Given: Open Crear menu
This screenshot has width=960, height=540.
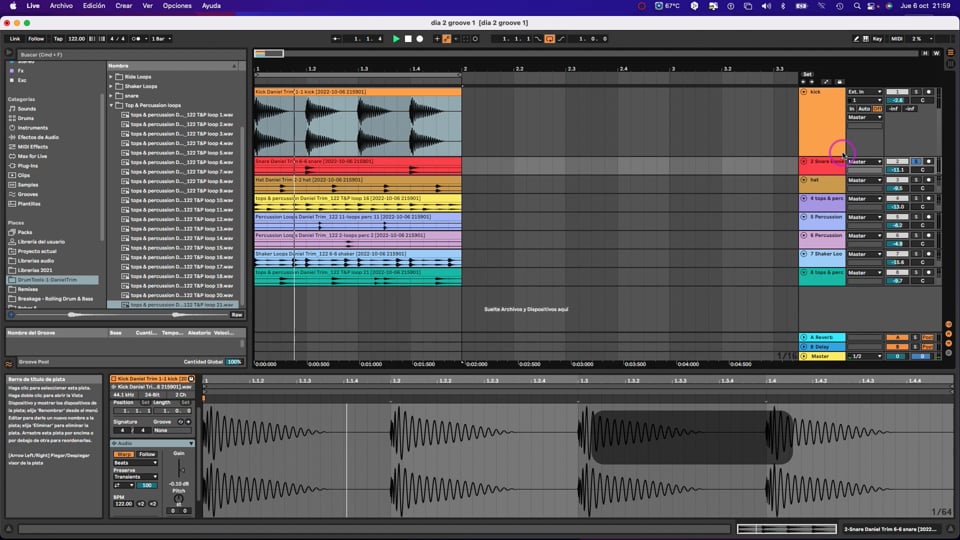Looking at the screenshot, I should (124, 6).
